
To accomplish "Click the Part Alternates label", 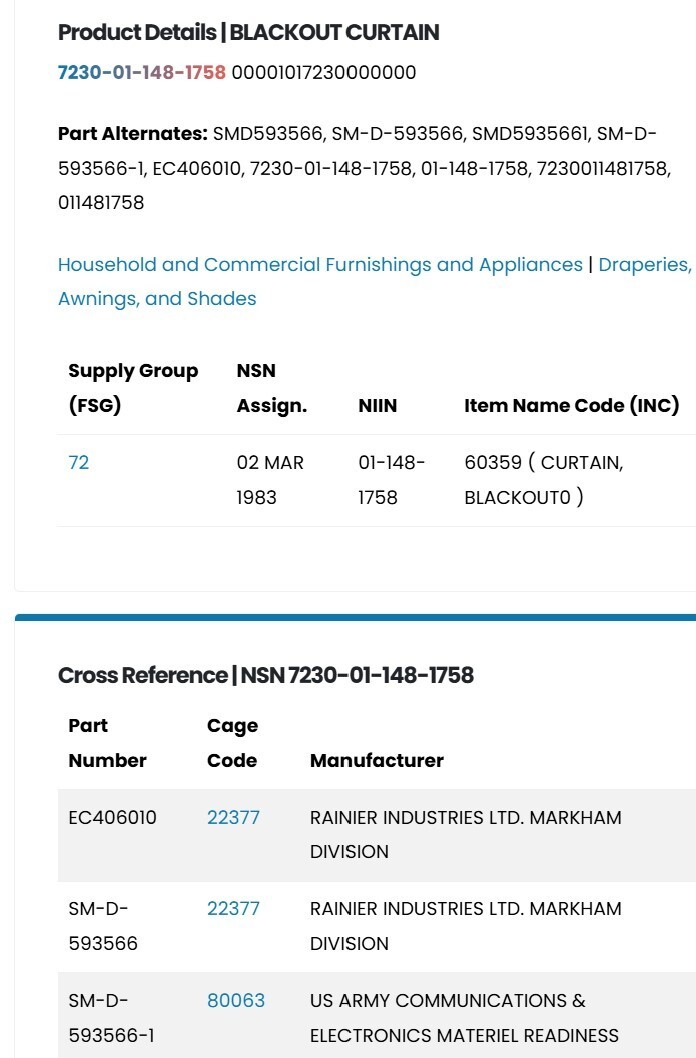I will [x=133, y=134].
